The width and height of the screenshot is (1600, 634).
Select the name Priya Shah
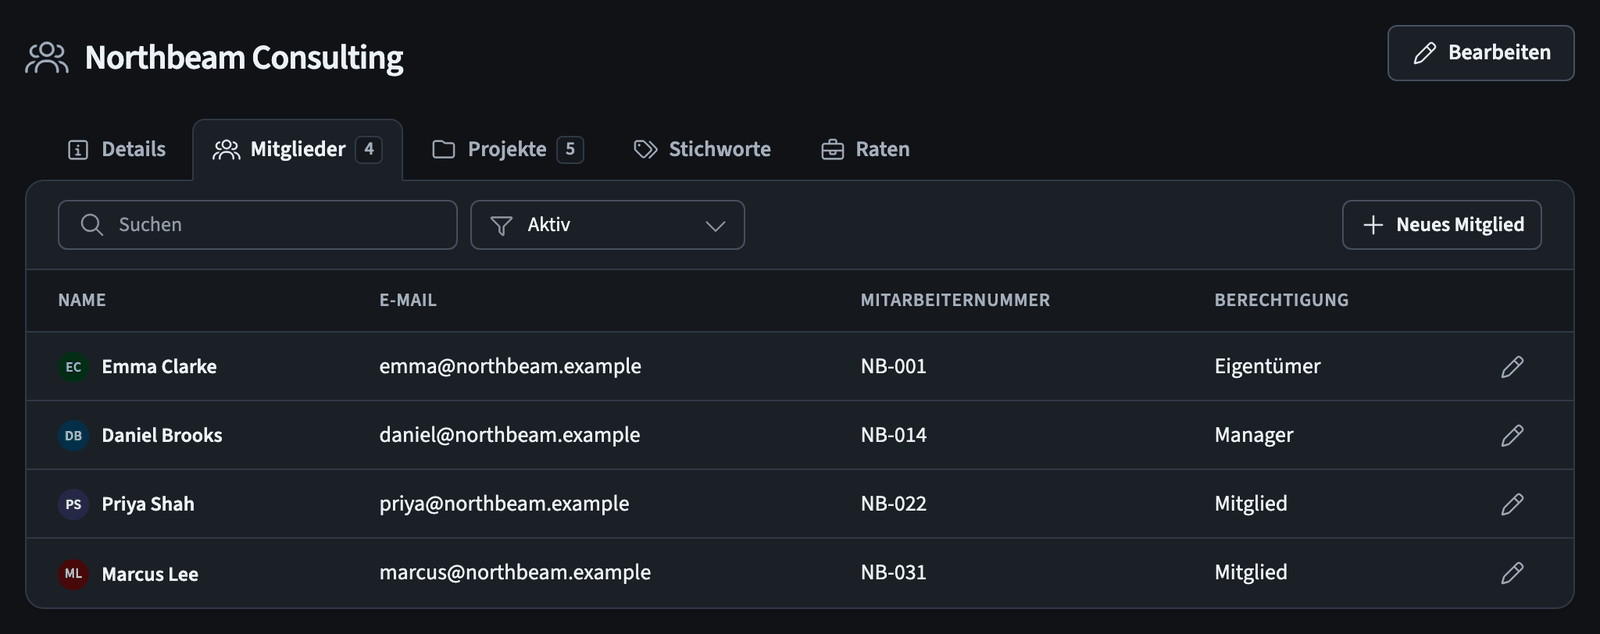(148, 504)
